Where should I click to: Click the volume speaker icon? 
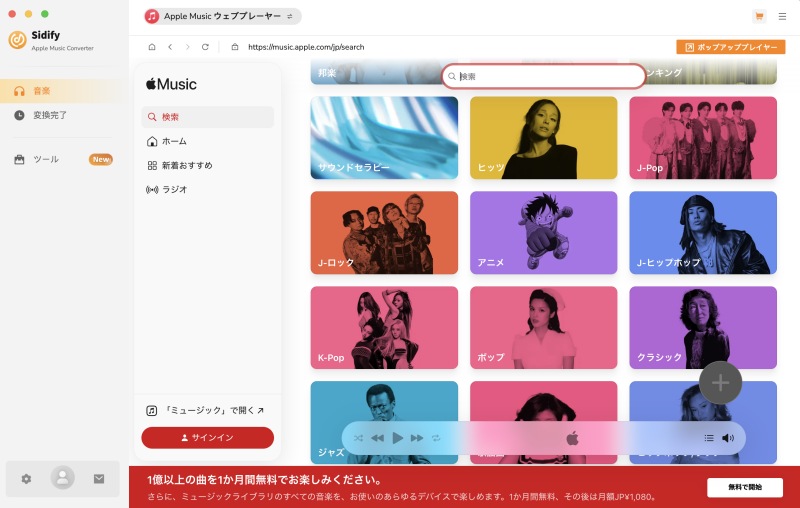(x=728, y=438)
